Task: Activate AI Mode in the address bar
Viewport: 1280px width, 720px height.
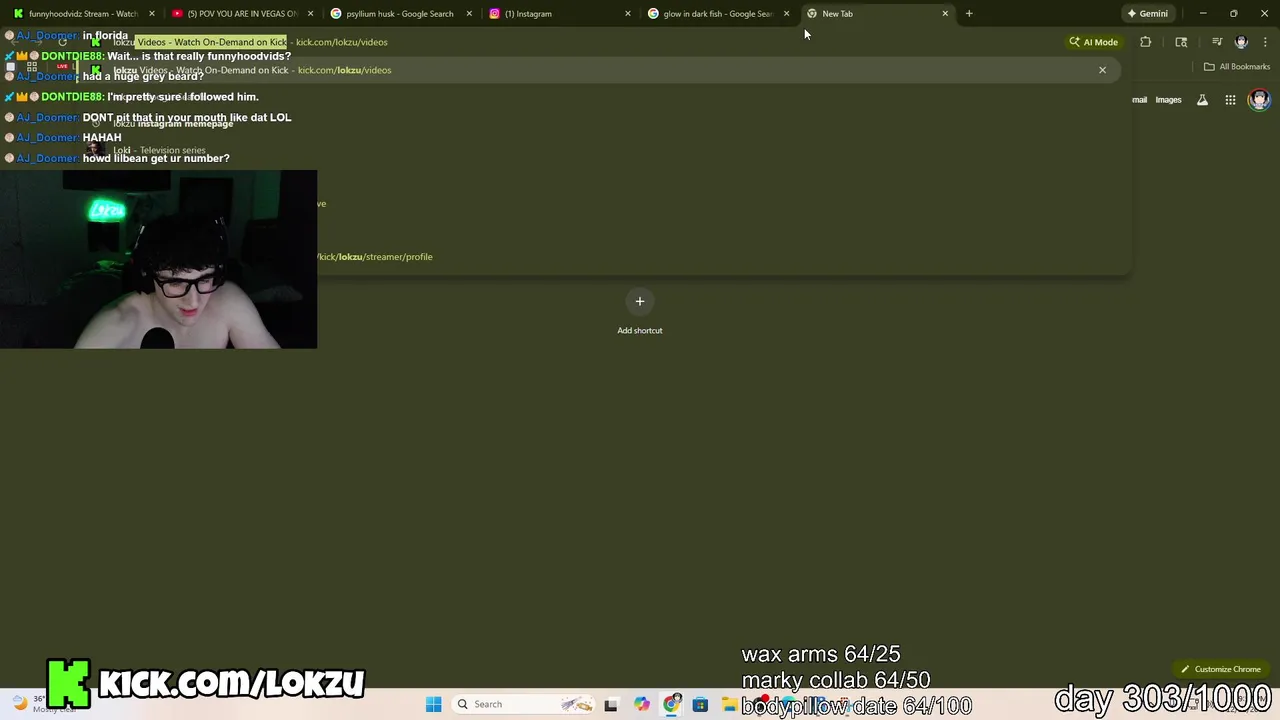Action: coord(1093,42)
